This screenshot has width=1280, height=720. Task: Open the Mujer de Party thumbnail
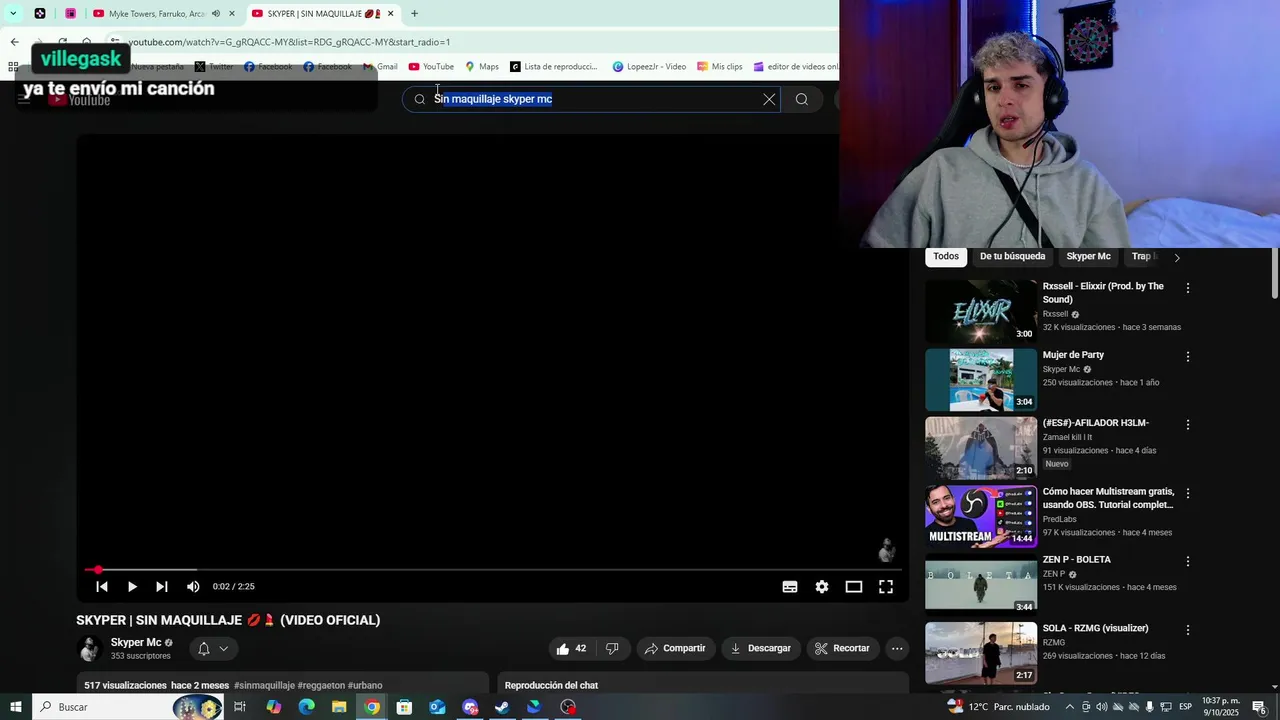click(x=981, y=380)
